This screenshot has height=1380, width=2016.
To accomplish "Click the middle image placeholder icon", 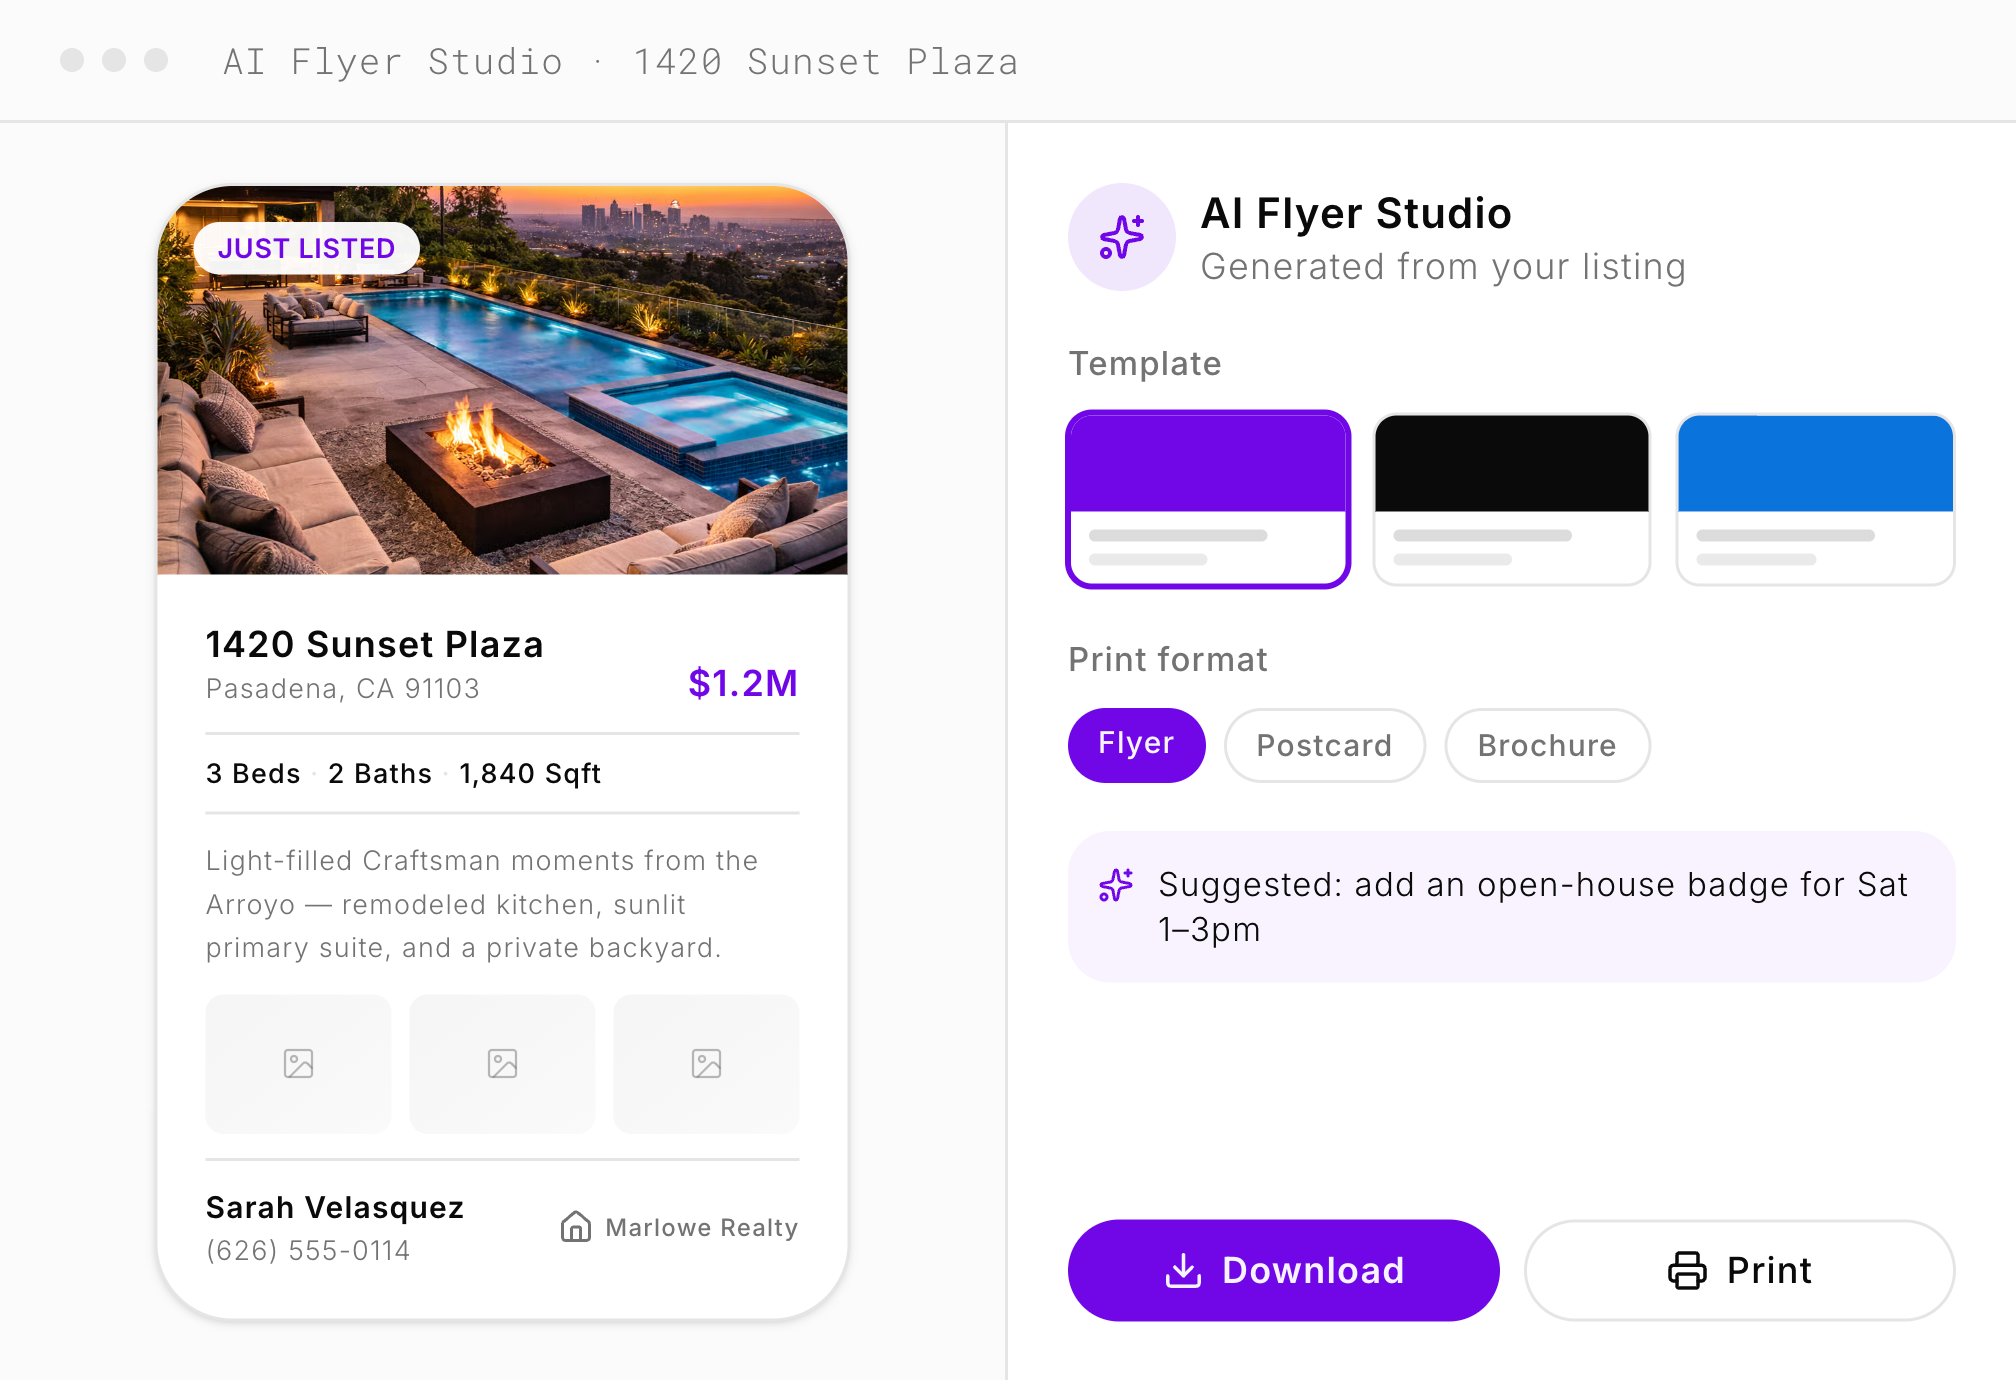I will pyautogui.click(x=502, y=1064).
